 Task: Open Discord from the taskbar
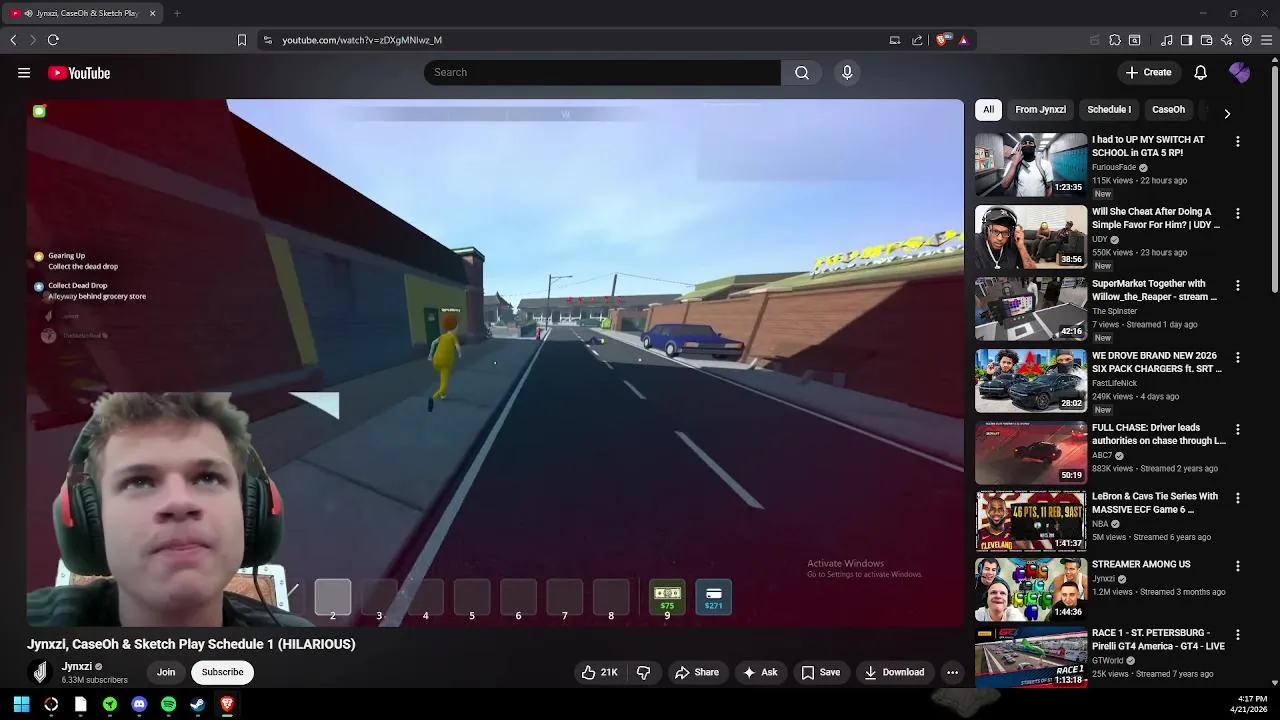[139, 705]
